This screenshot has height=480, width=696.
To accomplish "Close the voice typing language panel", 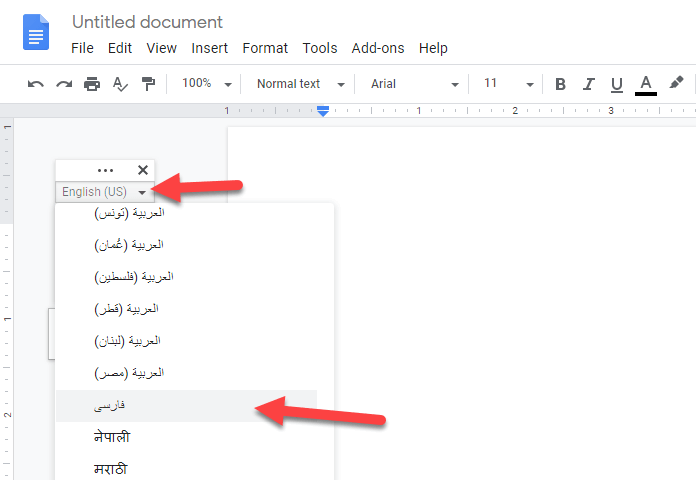I will pos(143,170).
